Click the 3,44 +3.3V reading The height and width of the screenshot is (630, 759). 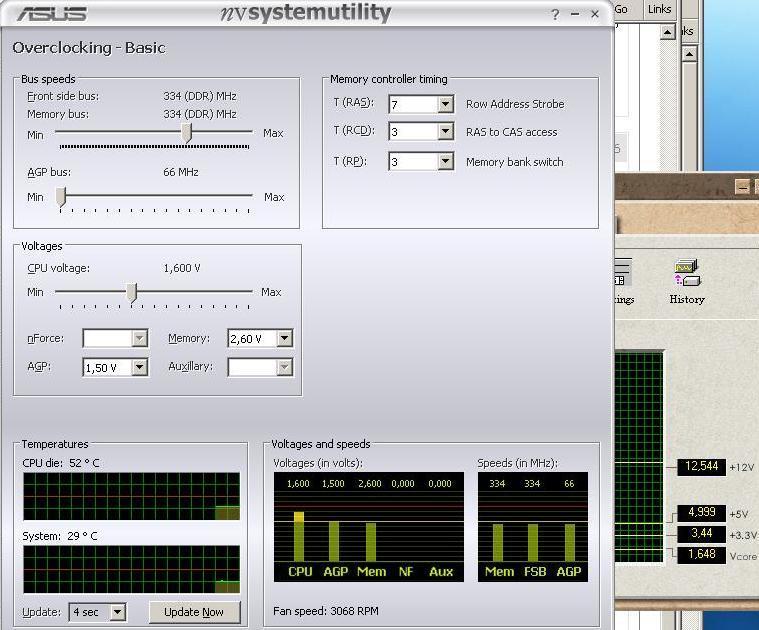pyautogui.click(x=701, y=533)
